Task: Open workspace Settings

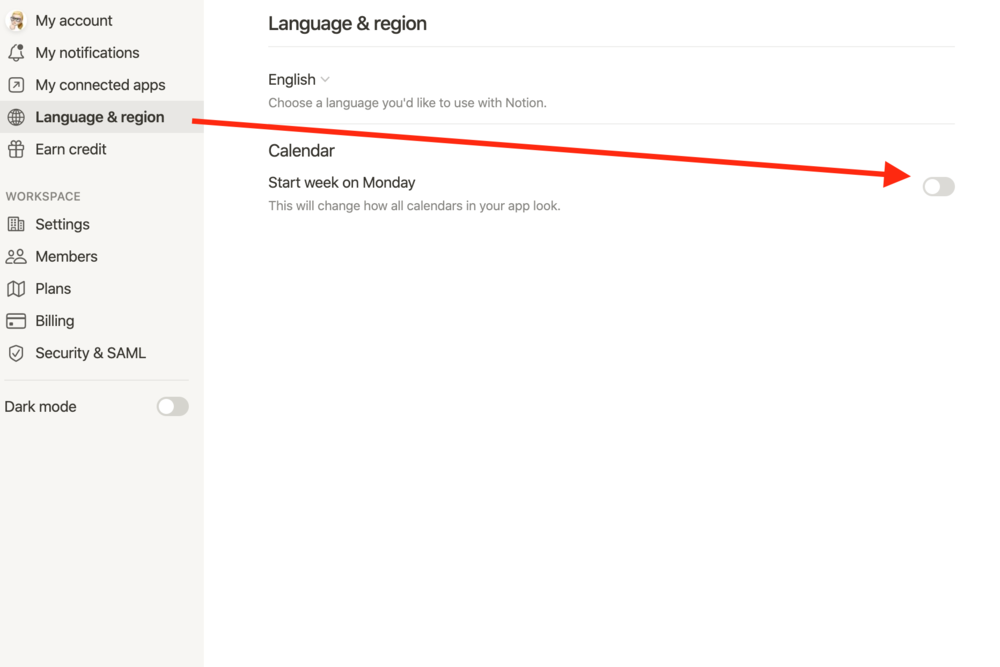Action: pyautogui.click(x=102, y=224)
